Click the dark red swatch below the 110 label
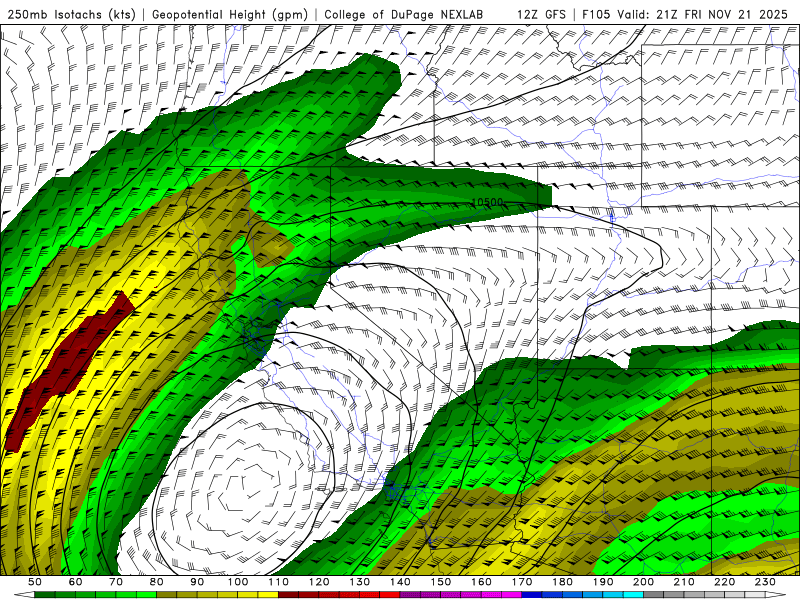Screen dimensions: 800x600 coord(289,595)
